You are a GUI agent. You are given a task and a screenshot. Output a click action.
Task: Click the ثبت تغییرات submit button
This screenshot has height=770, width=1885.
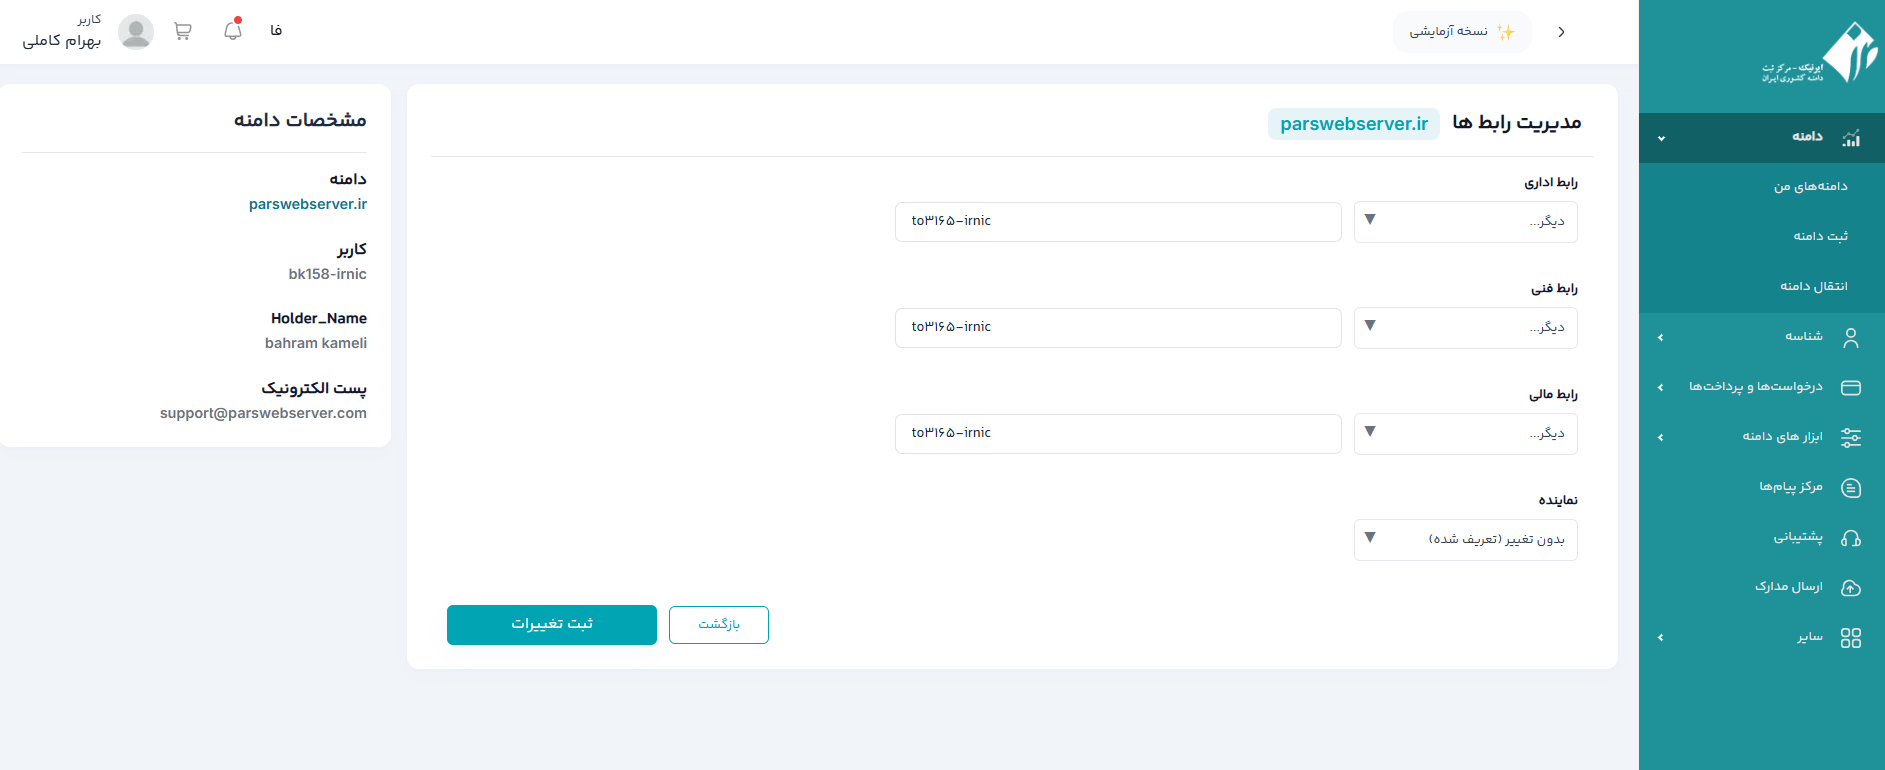coord(552,625)
